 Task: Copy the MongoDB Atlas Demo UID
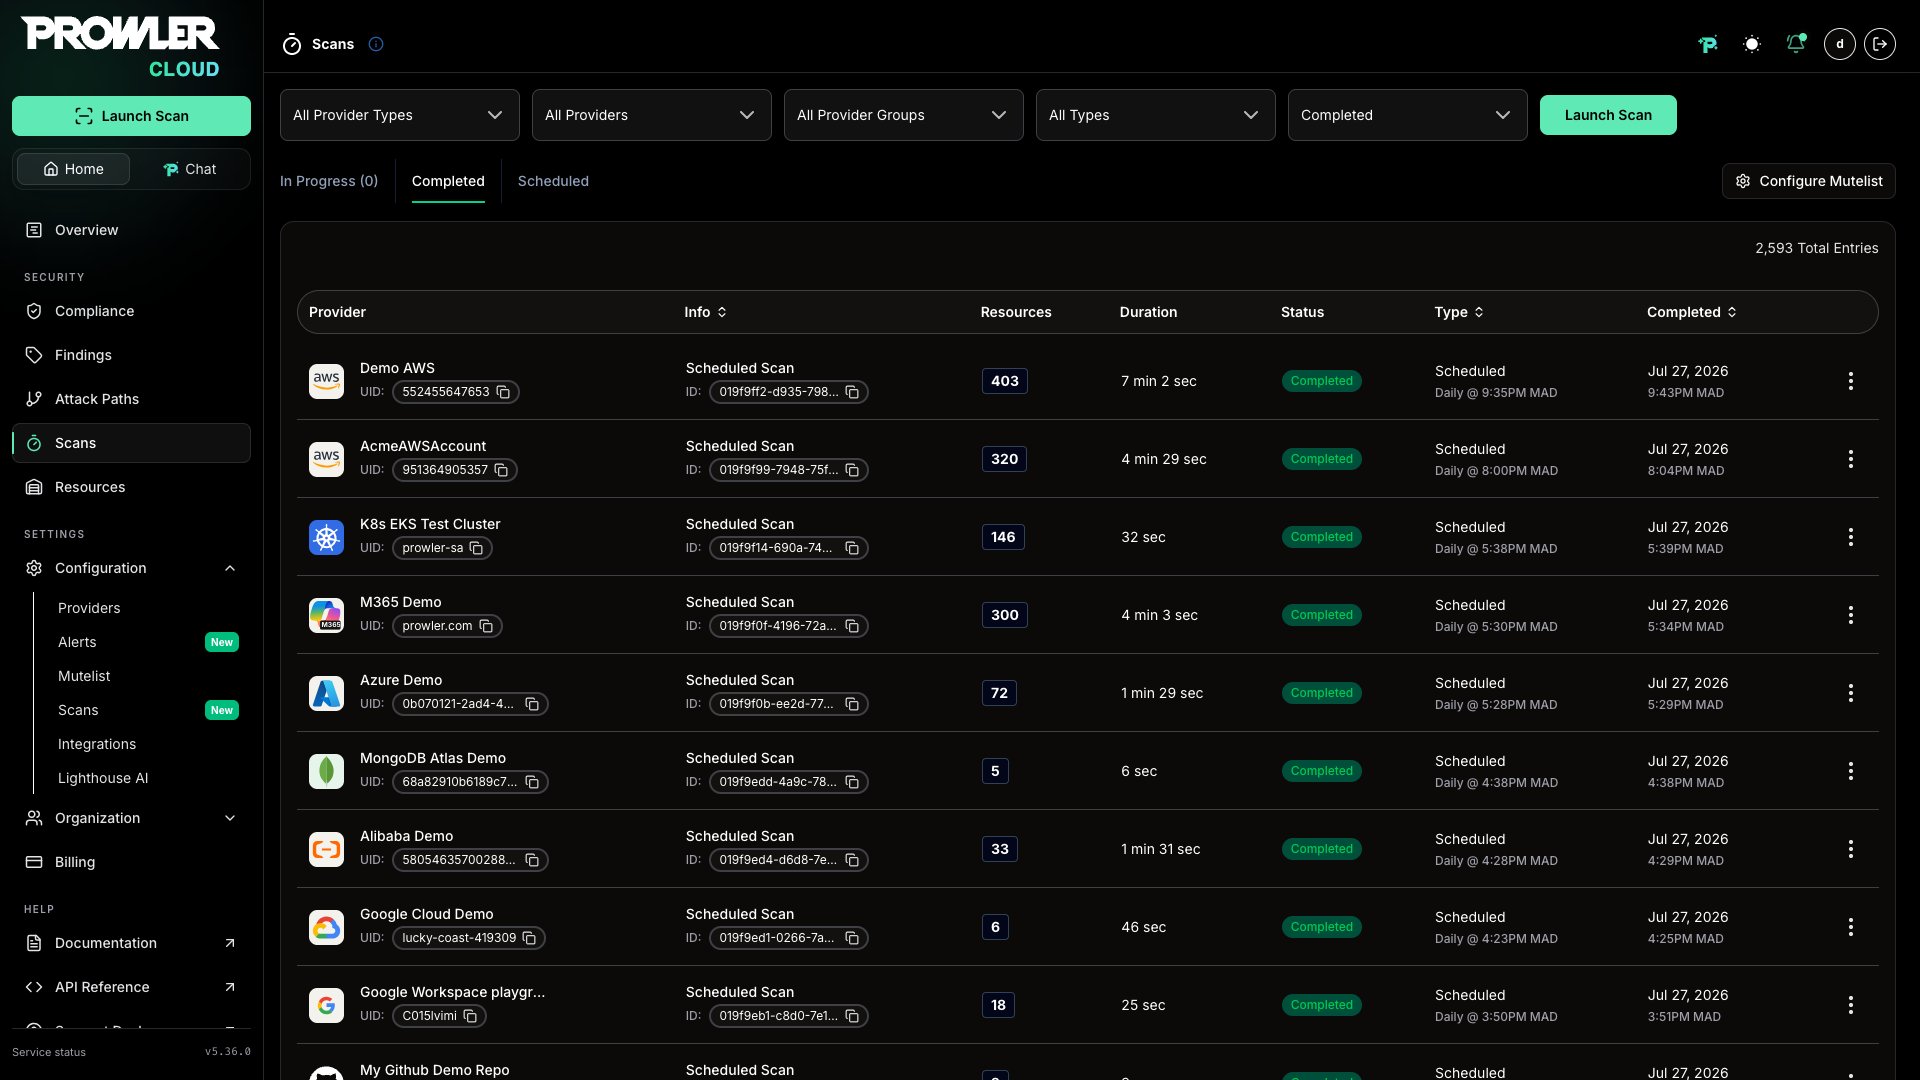[x=533, y=782]
